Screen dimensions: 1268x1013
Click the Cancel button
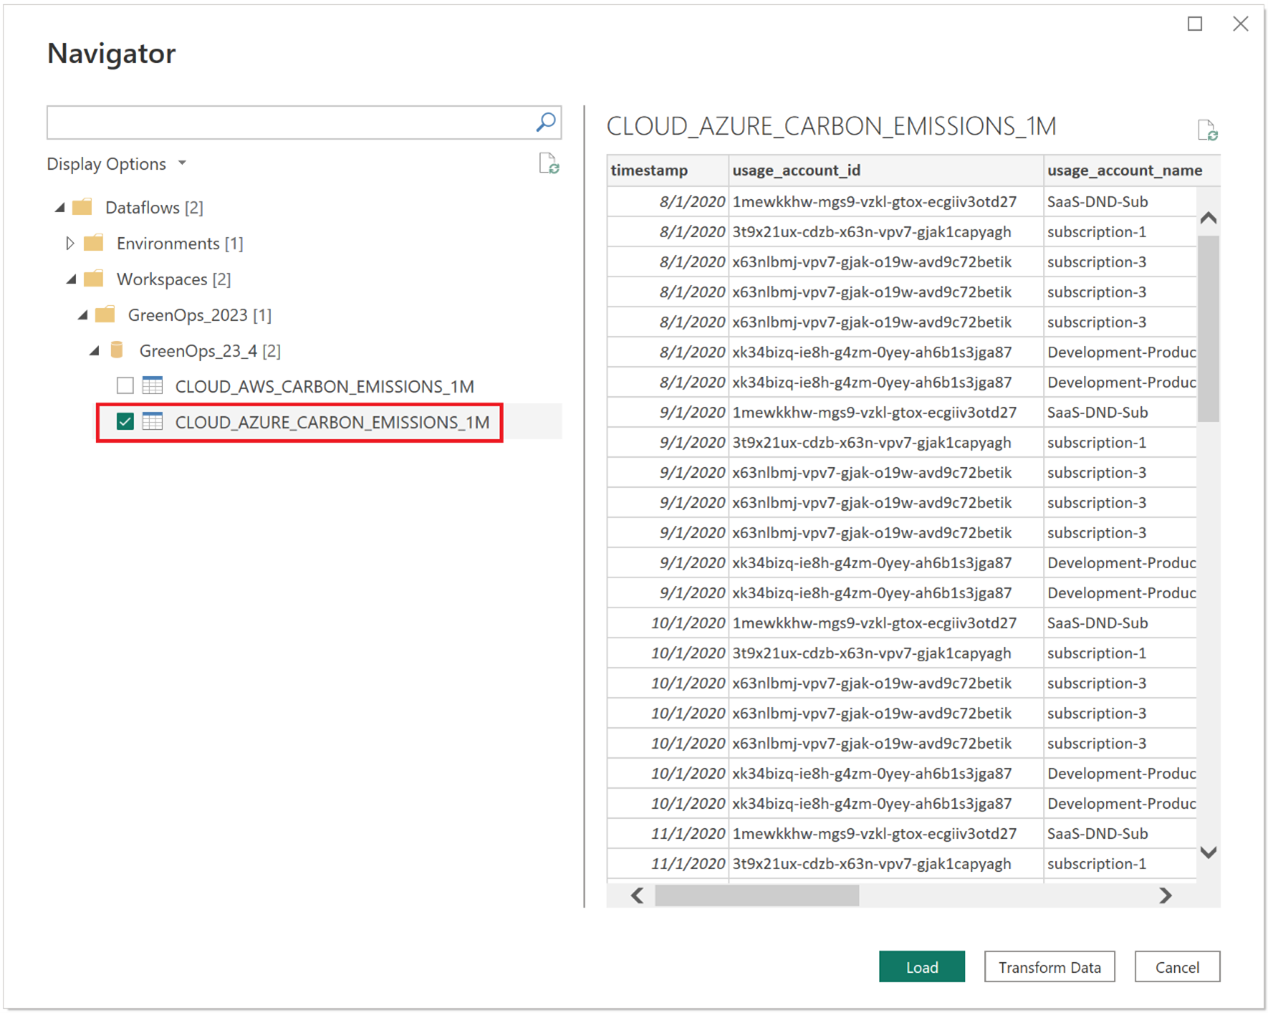tap(1177, 966)
